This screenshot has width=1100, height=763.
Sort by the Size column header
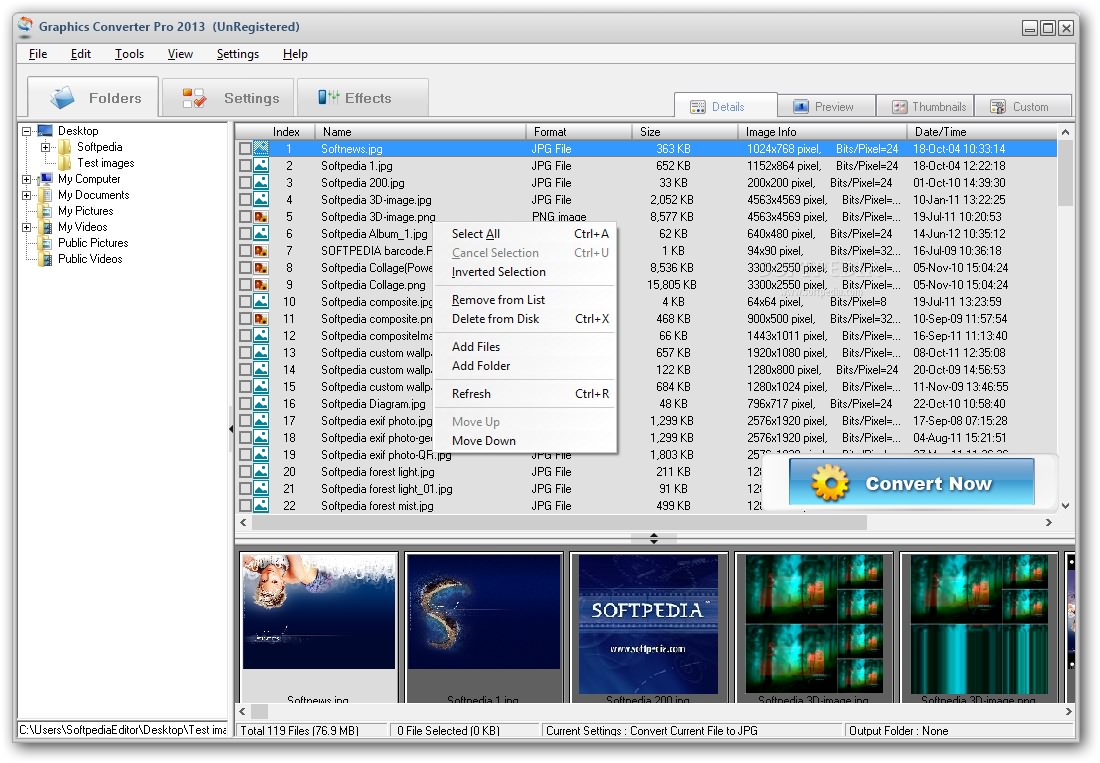(684, 132)
